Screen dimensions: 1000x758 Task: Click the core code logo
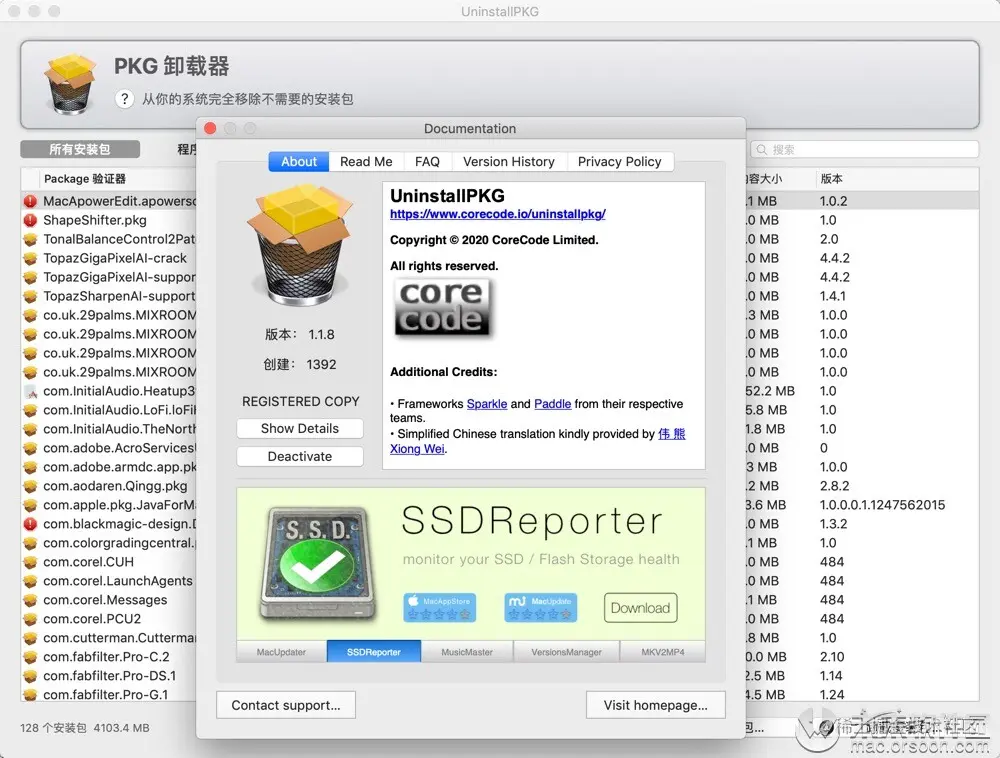[x=442, y=307]
